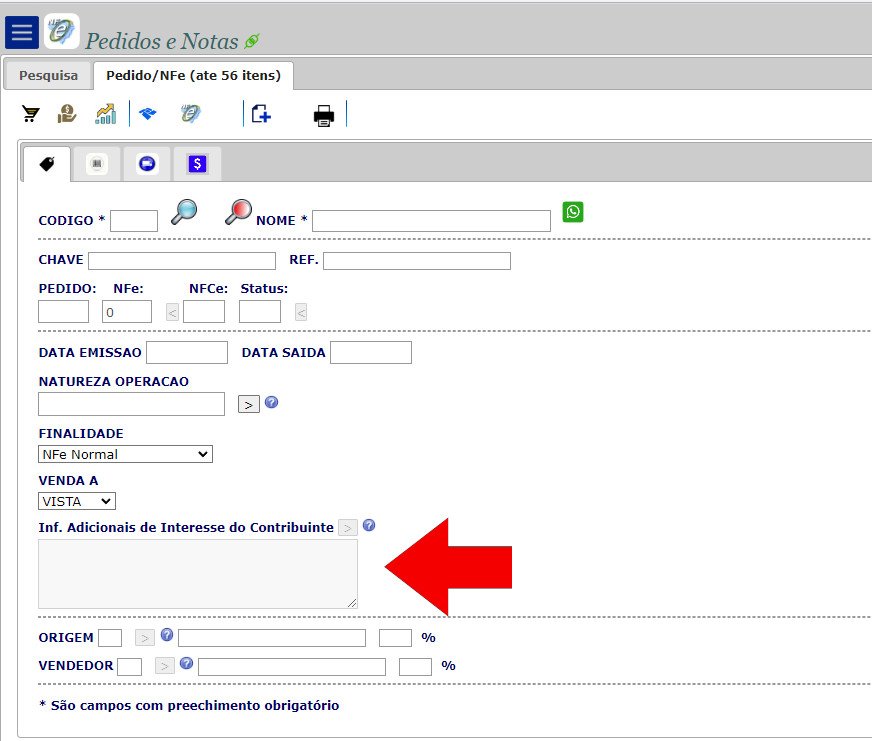Image resolution: width=872 pixels, height=741 pixels.
Task: Open the hamburger menu in the header
Action: pos(21,32)
